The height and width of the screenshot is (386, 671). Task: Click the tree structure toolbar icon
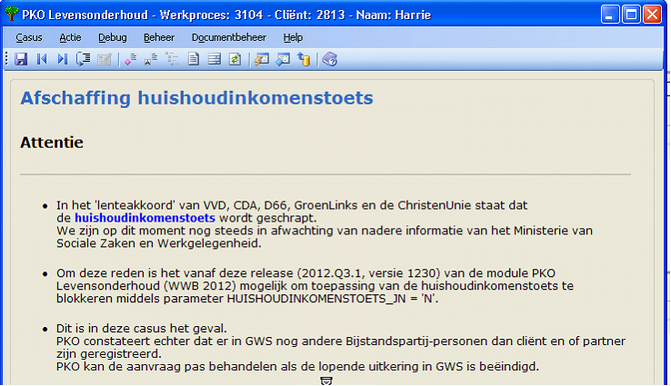click(172, 59)
